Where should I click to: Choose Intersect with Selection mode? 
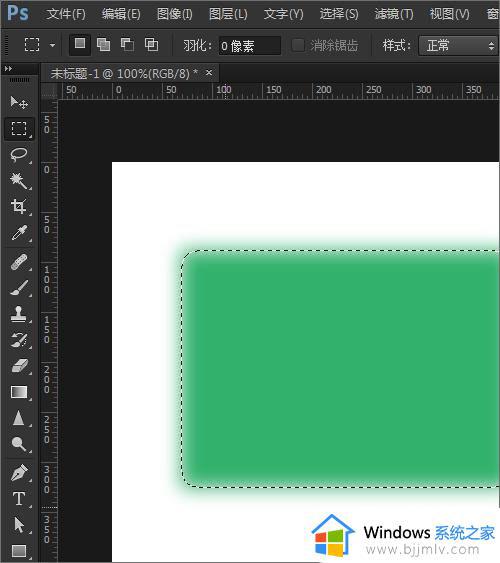[x=151, y=45]
